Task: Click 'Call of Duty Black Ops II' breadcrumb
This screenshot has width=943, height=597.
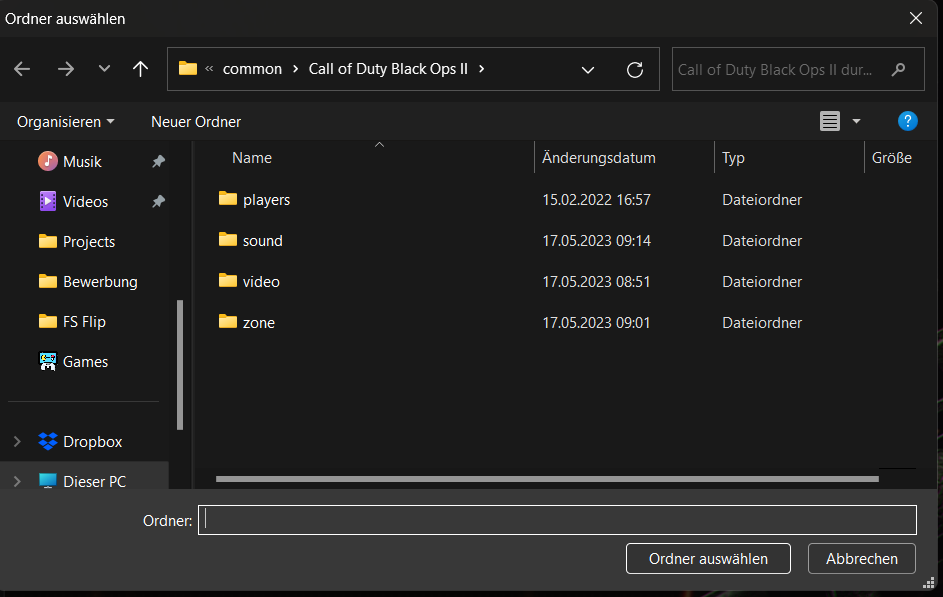Action: [x=388, y=69]
